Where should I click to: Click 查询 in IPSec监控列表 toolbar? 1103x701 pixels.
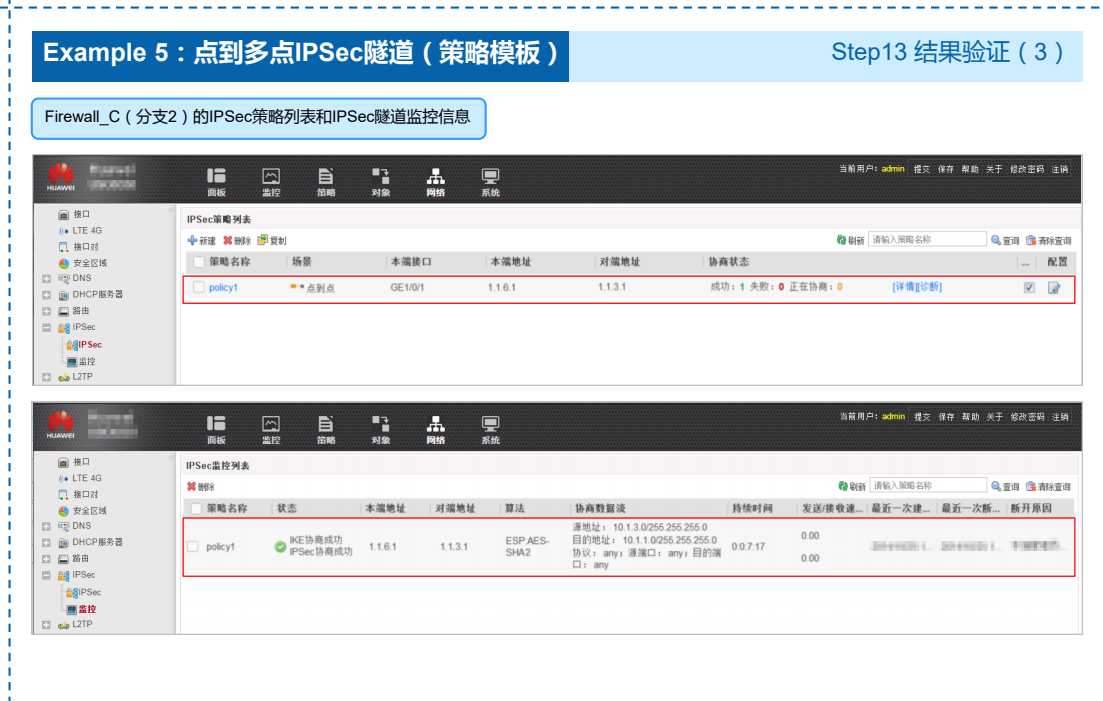pyautogui.click(x=1005, y=487)
